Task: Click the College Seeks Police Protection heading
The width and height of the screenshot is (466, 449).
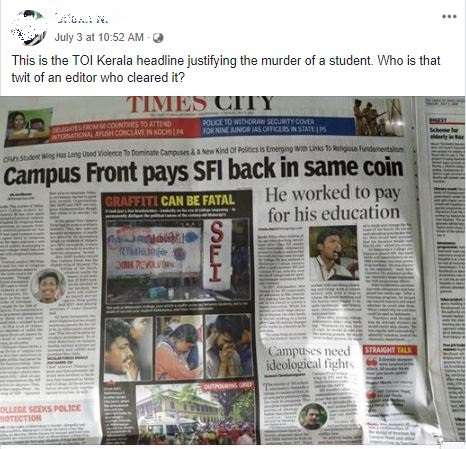Action: tap(40, 412)
